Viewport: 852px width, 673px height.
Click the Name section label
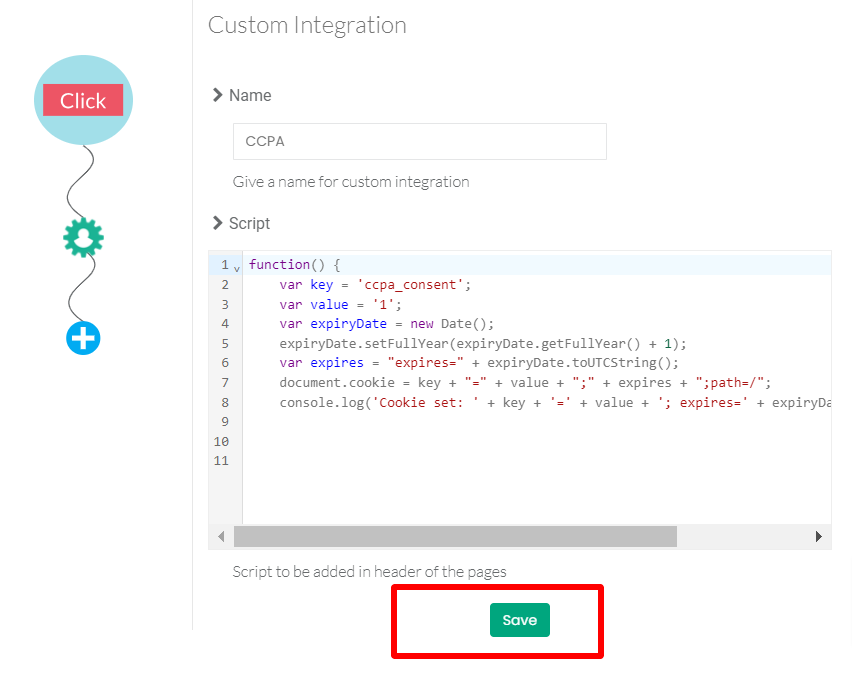pyautogui.click(x=250, y=95)
